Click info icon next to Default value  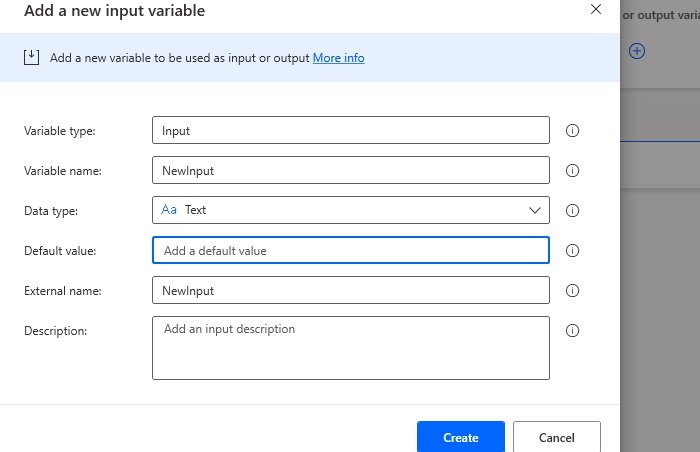pyautogui.click(x=572, y=251)
